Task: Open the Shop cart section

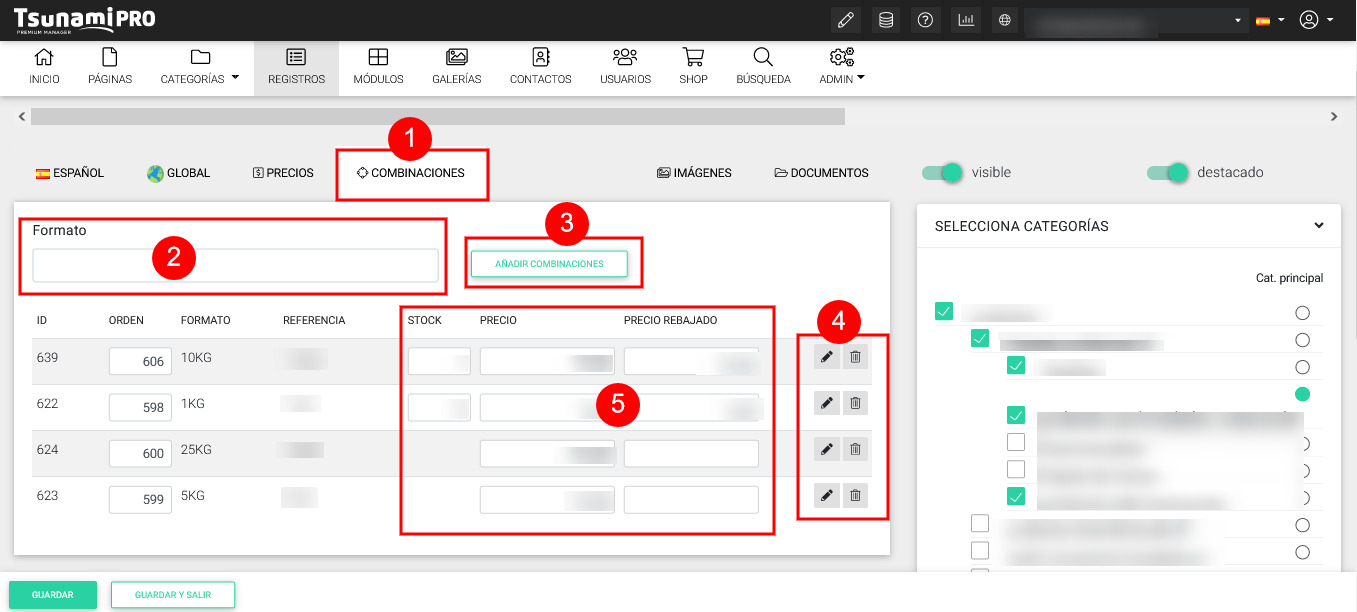Action: point(693,67)
